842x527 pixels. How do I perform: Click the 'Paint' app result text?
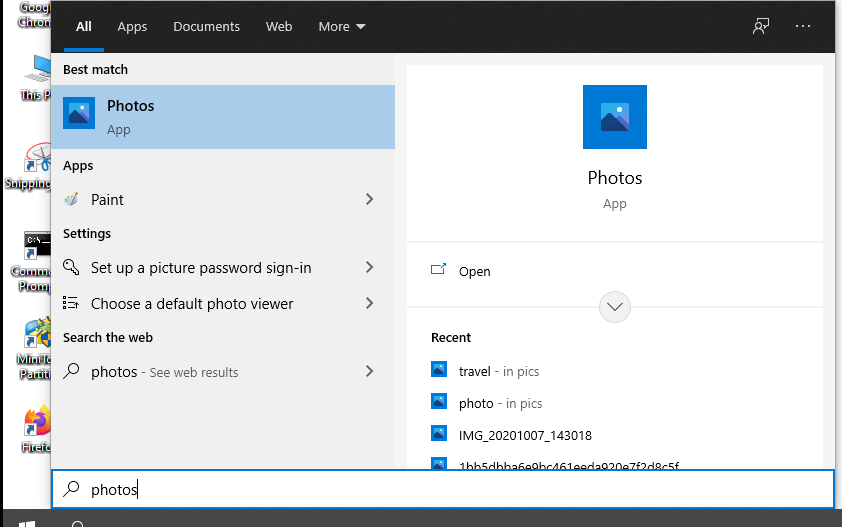pos(107,200)
